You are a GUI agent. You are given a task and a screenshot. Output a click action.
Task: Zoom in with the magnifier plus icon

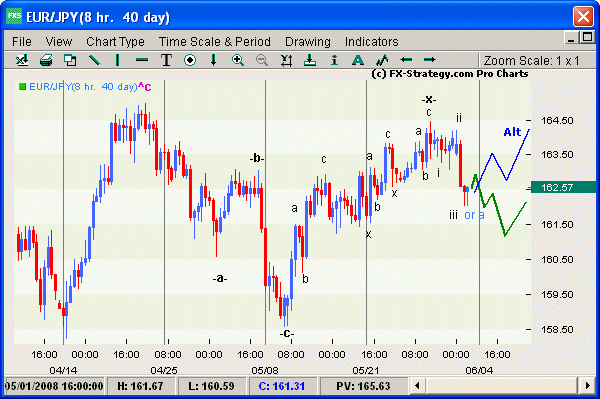click(x=238, y=60)
